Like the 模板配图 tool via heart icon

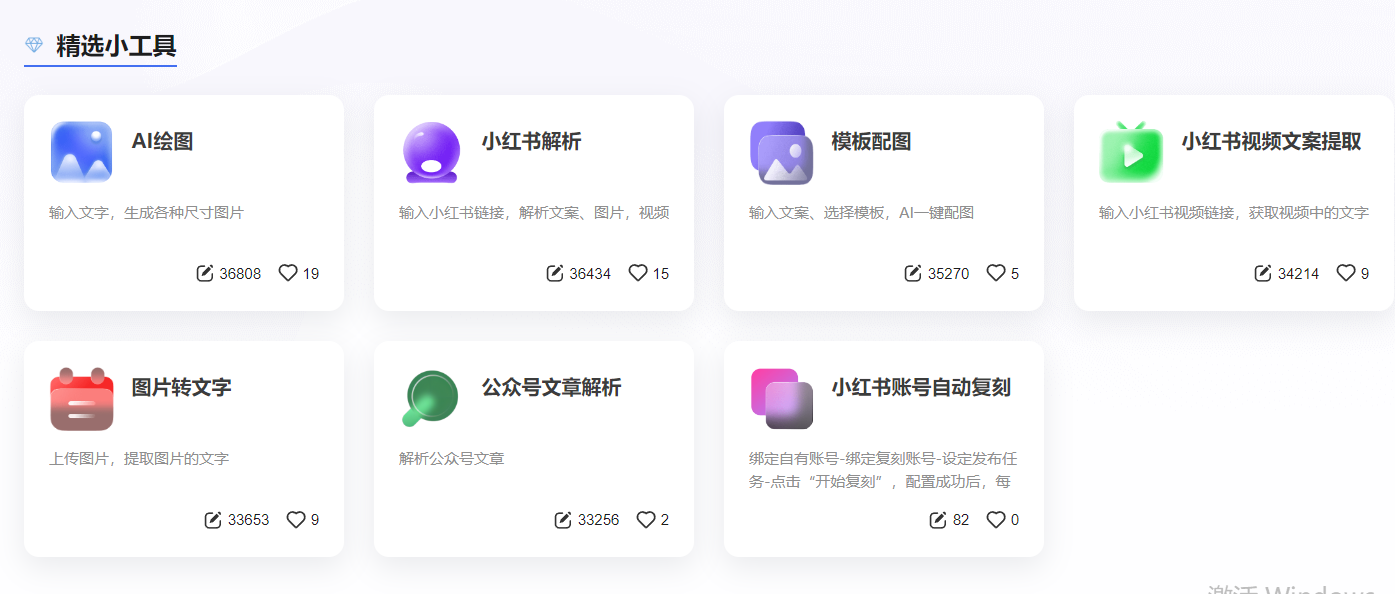[x=996, y=273]
